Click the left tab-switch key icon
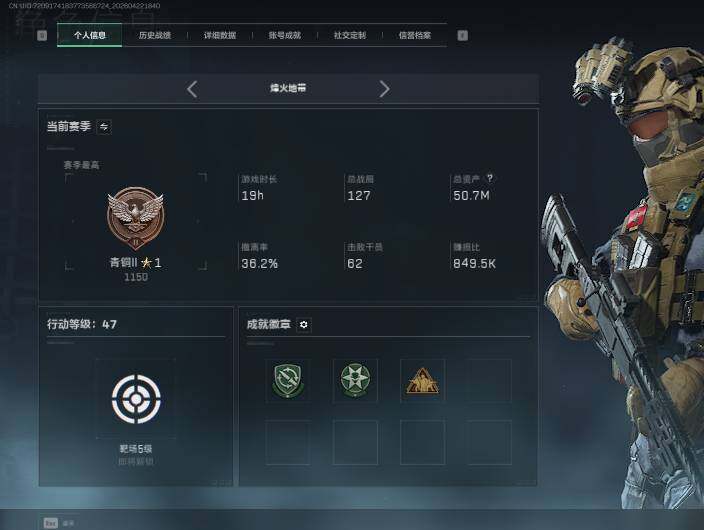The image size is (704, 530). point(42,35)
